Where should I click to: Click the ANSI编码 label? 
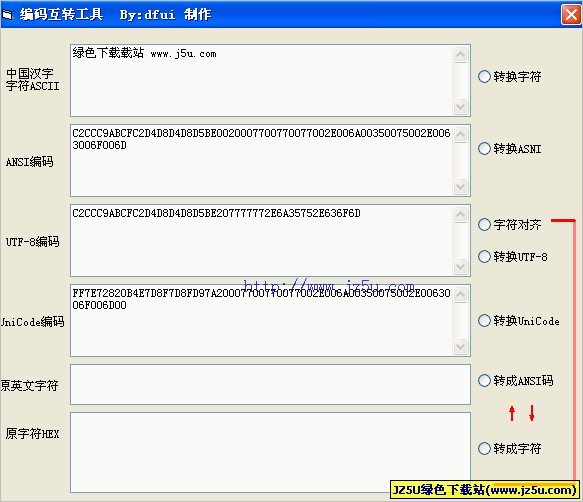click(29, 162)
